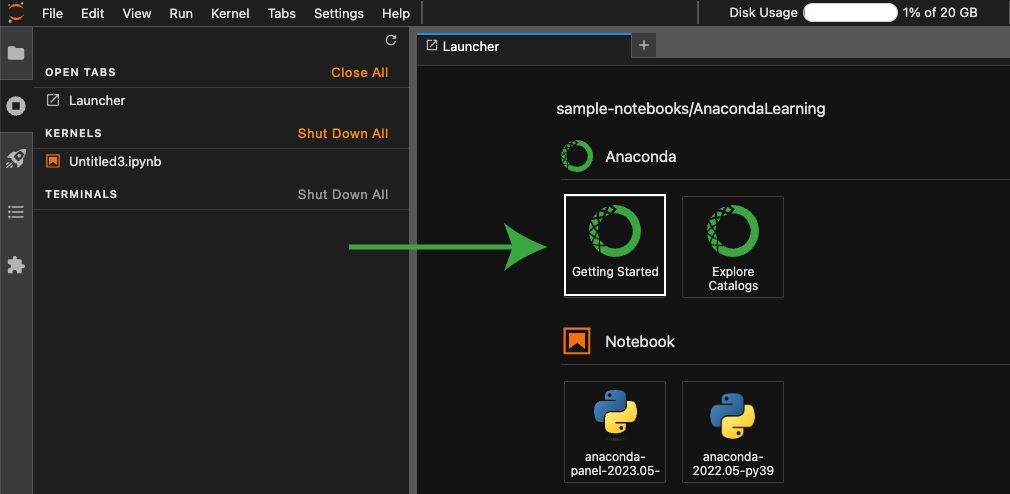Open the Settings menu
The height and width of the screenshot is (494, 1010).
coord(339,13)
